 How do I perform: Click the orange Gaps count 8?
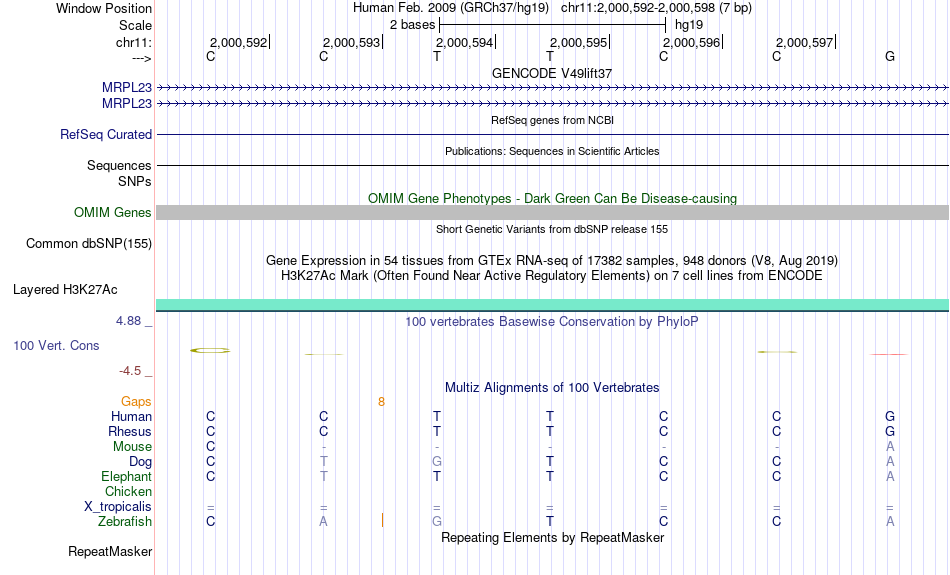[x=381, y=402]
